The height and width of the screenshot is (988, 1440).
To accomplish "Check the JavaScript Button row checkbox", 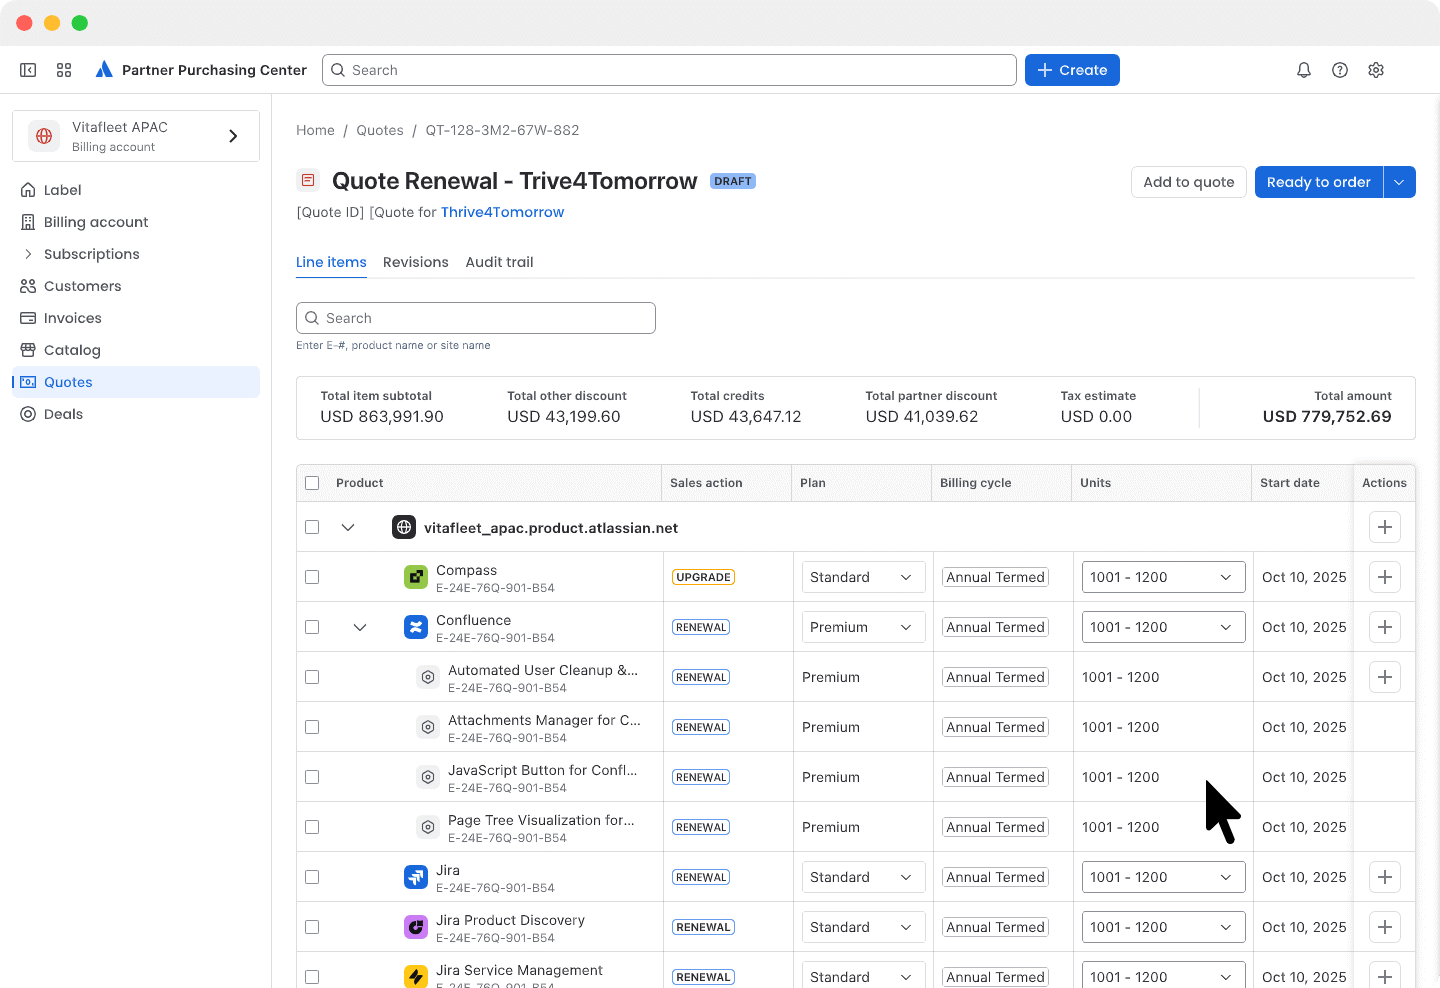I will pyautogui.click(x=312, y=777).
